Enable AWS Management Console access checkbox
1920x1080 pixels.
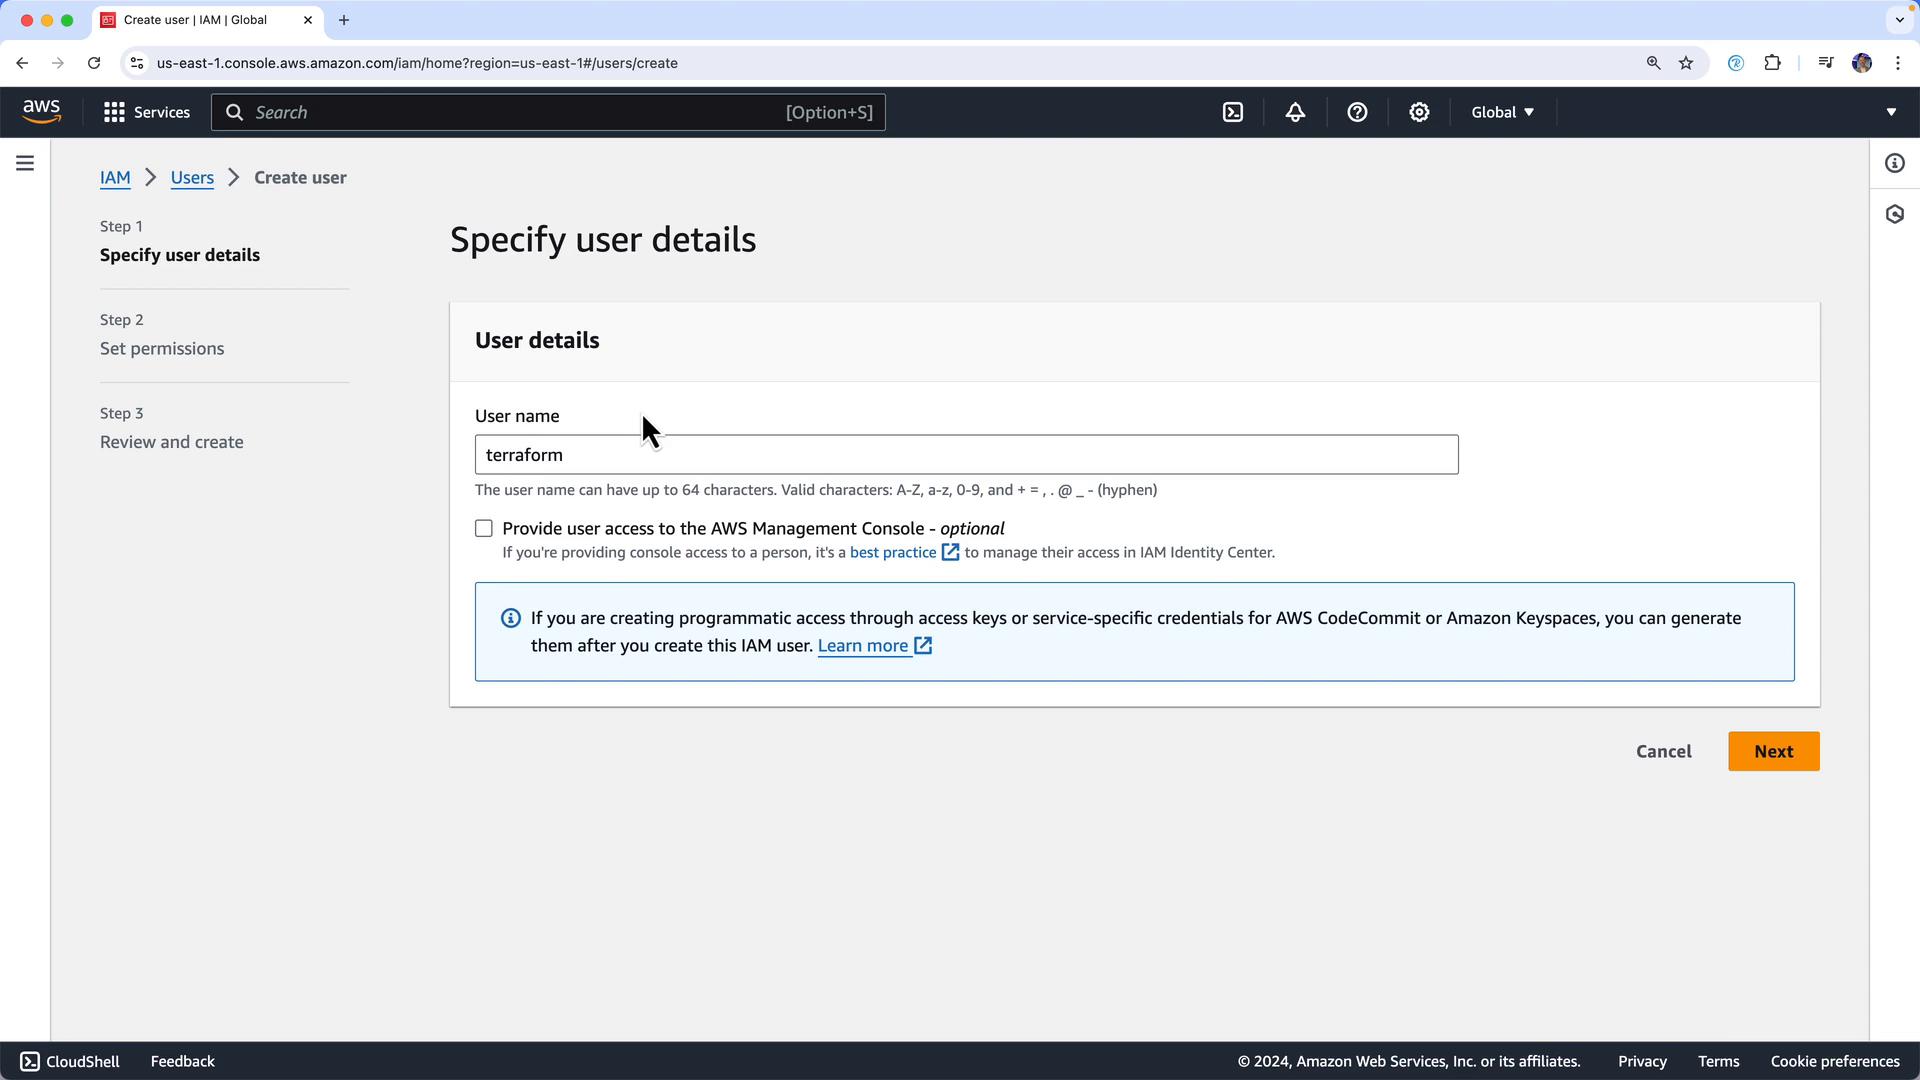coord(484,528)
